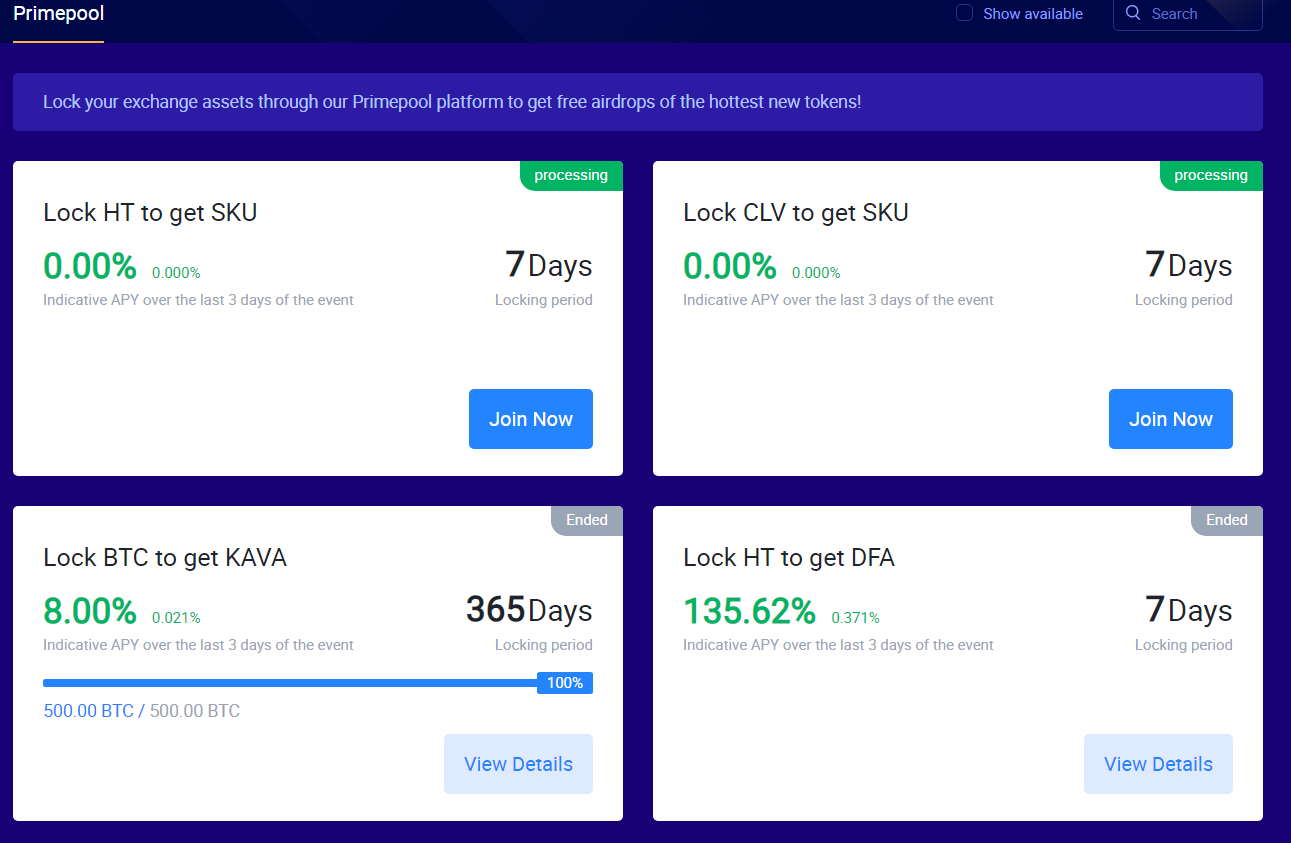
Task: Click the Ended badge on BTC KAVA card
Action: (x=587, y=521)
